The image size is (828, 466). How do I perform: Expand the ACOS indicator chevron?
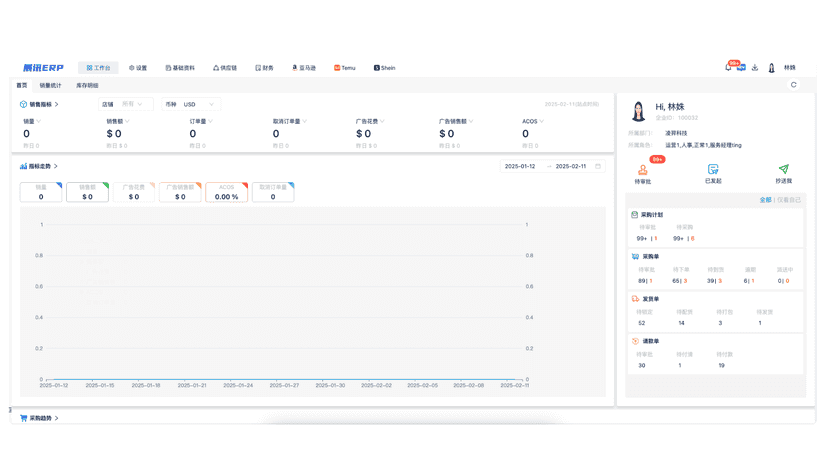[x=542, y=122]
